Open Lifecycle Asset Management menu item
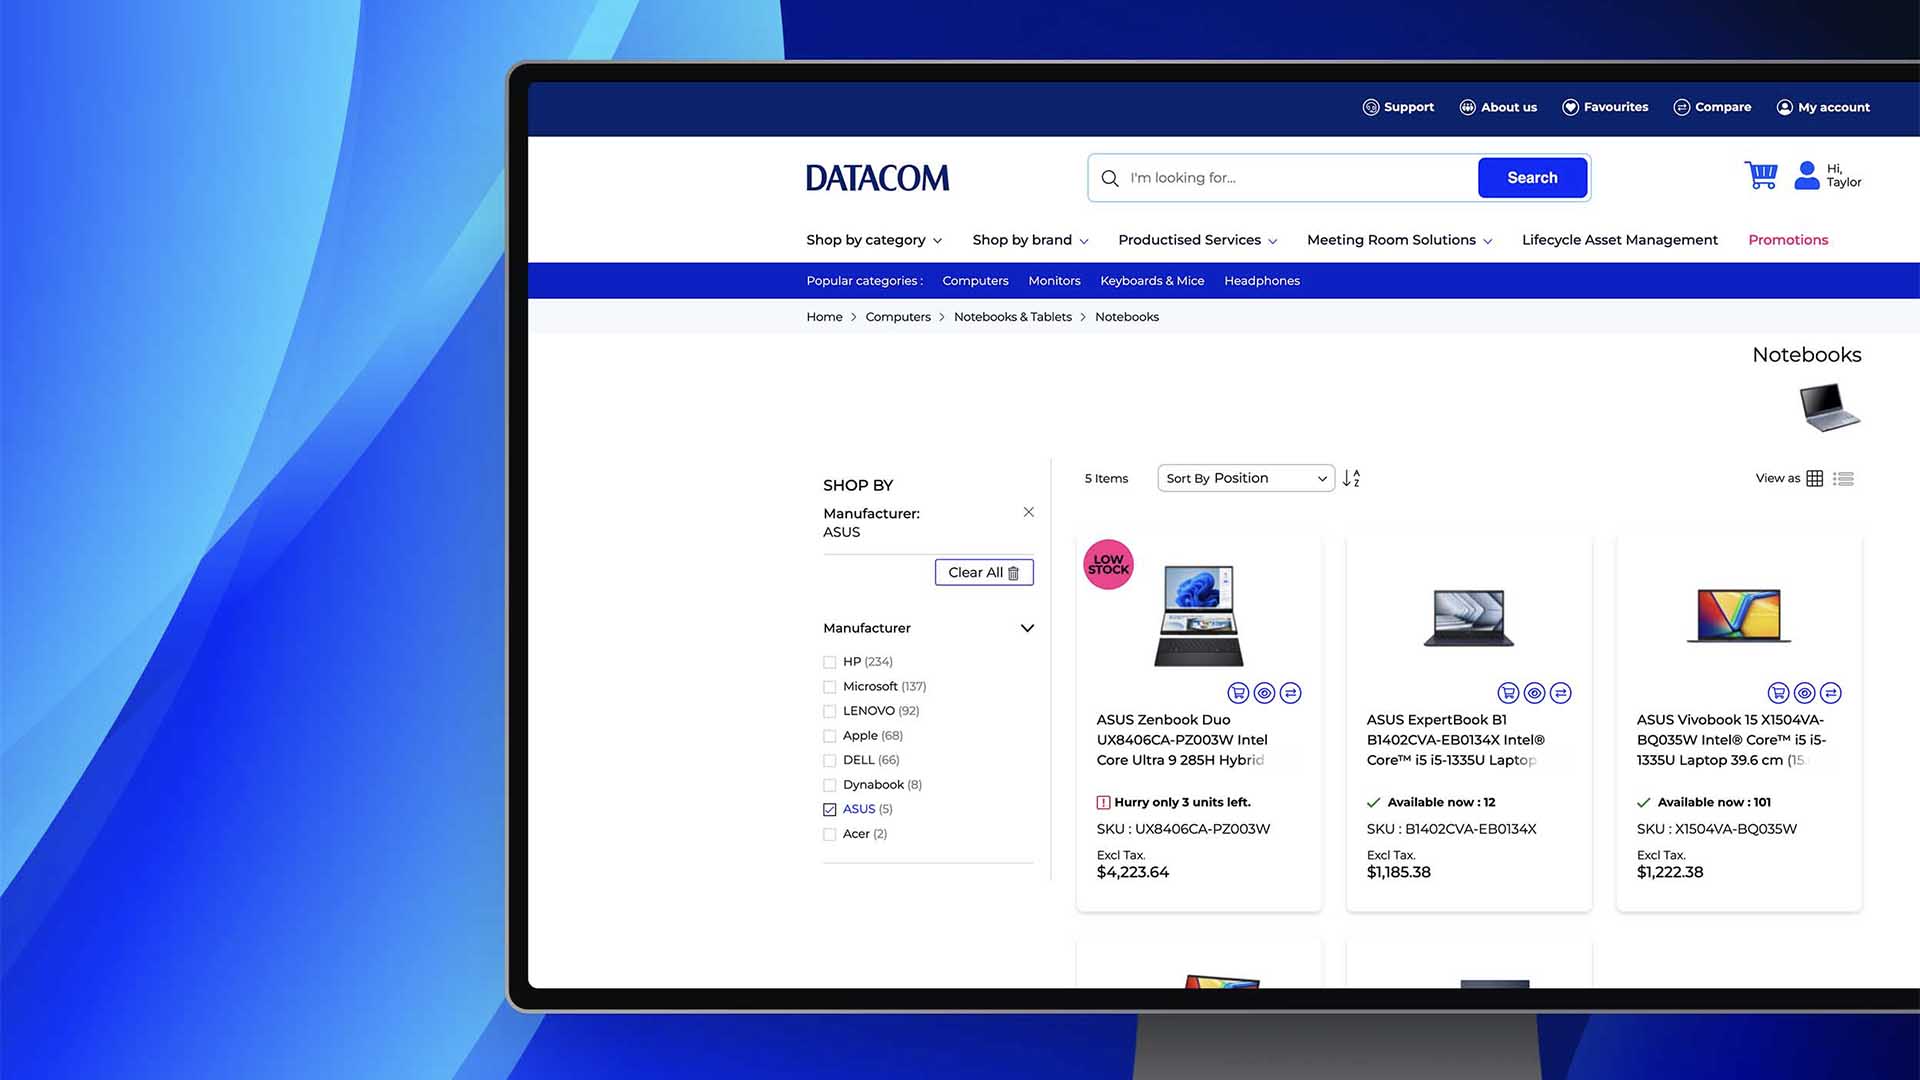The image size is (1920, 1080). [1620, 240]
